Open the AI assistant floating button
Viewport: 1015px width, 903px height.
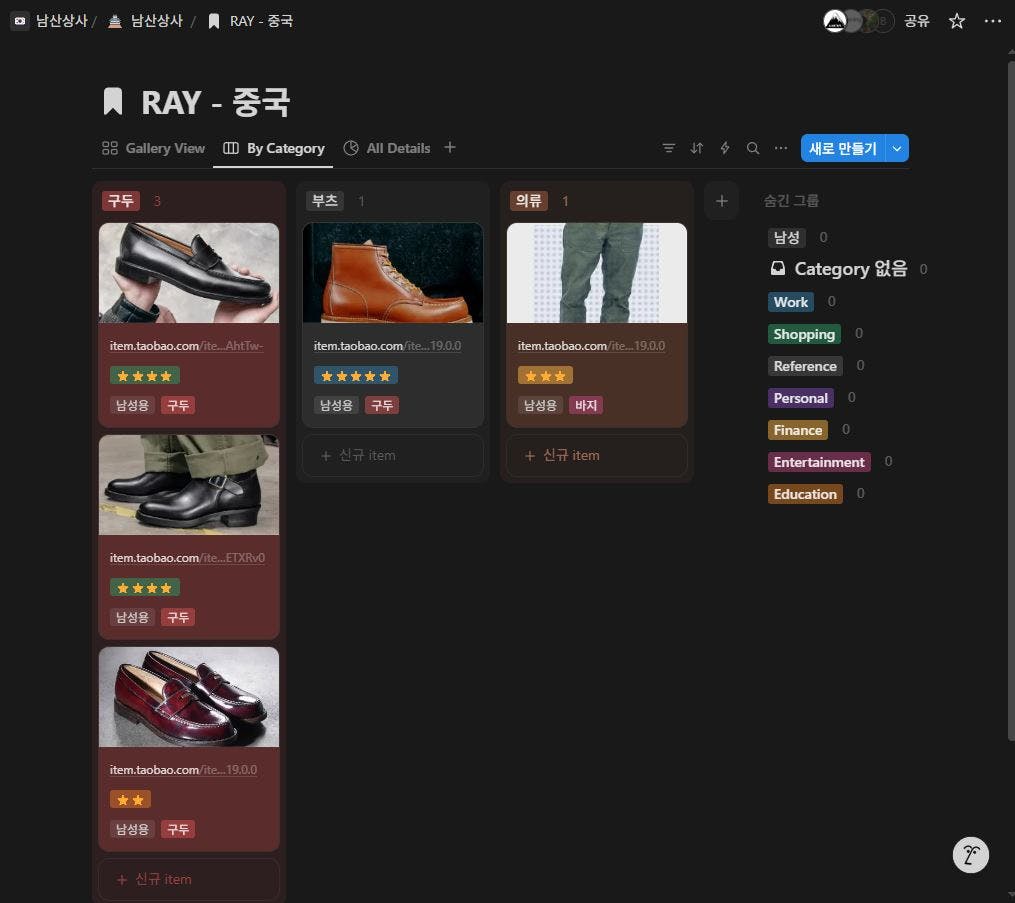pos(970,855)
